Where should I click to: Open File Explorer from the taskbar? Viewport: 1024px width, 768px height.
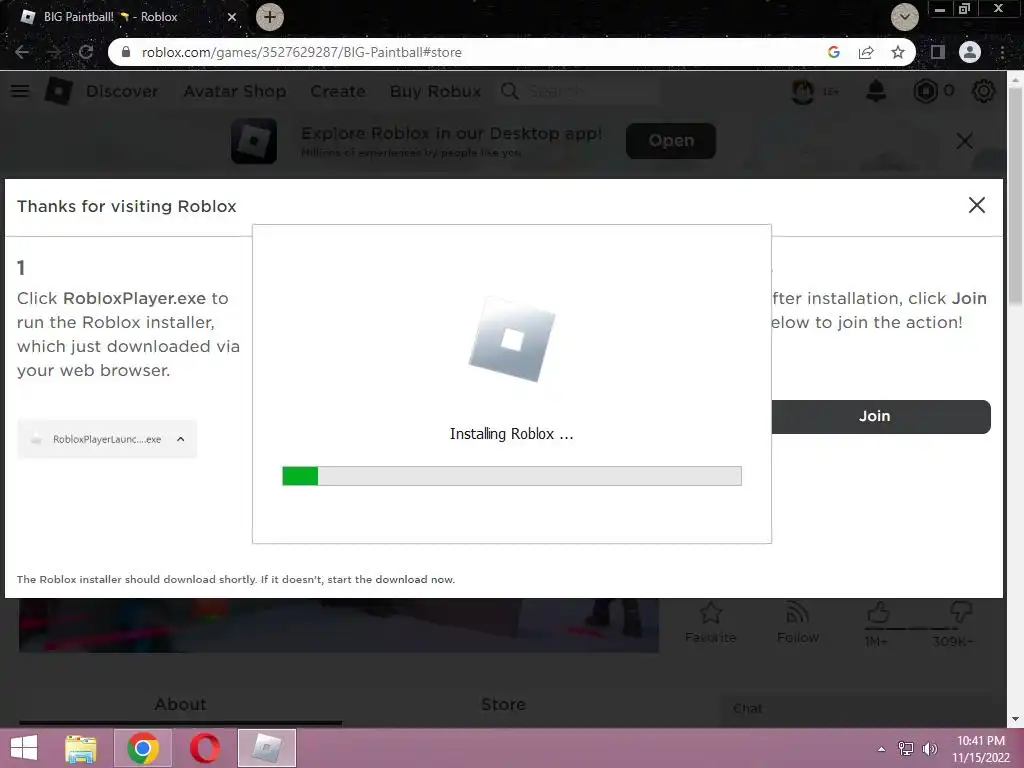[81, 748]
